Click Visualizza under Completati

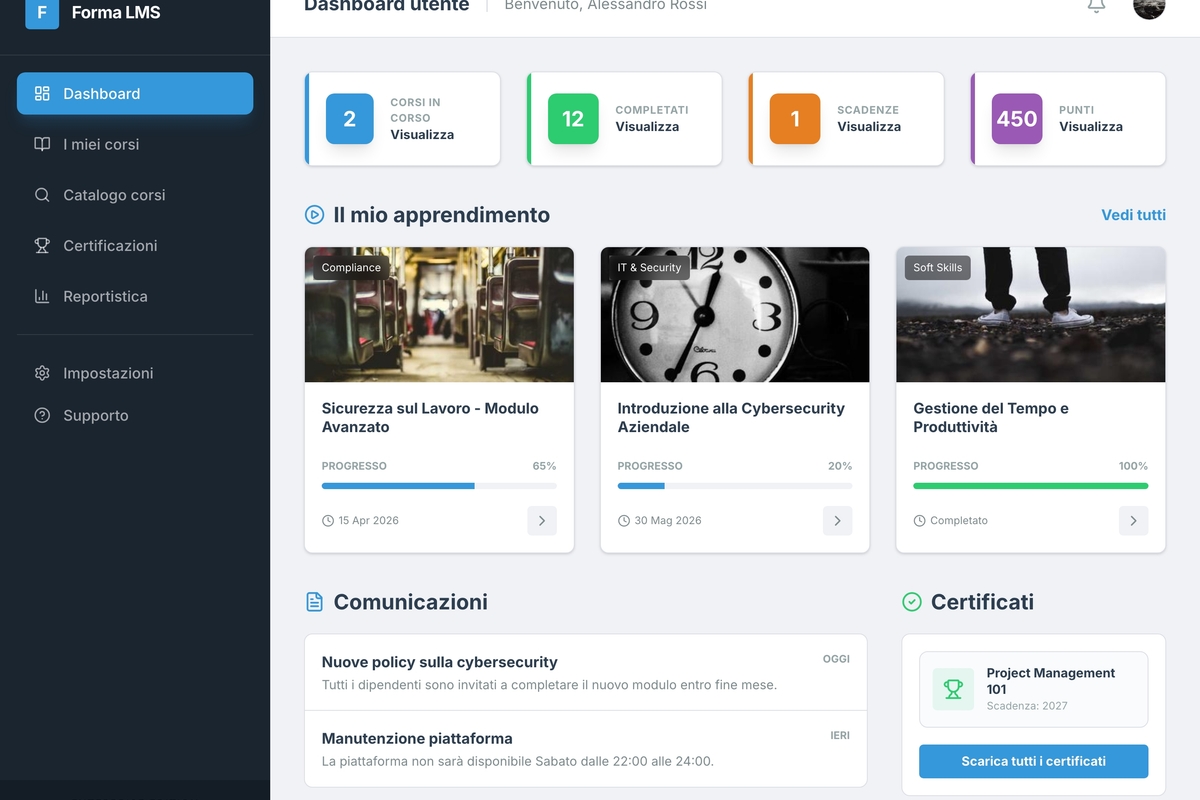[x=647, y=127]
